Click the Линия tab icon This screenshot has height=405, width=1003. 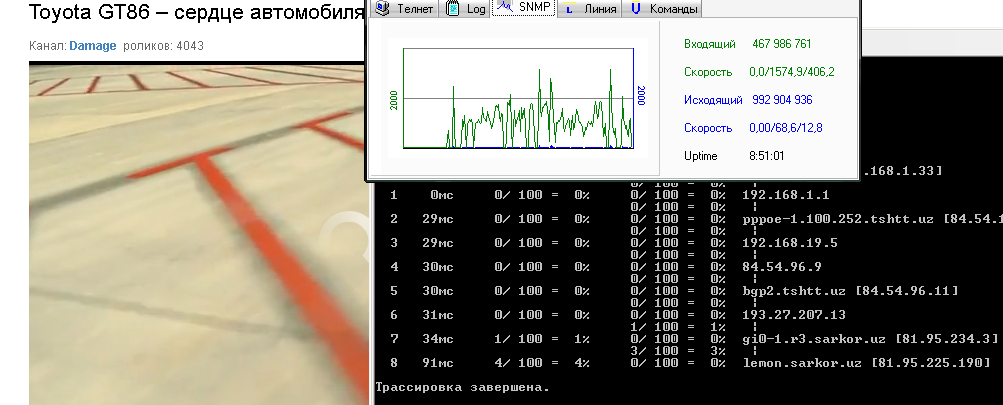click(569, 8)
